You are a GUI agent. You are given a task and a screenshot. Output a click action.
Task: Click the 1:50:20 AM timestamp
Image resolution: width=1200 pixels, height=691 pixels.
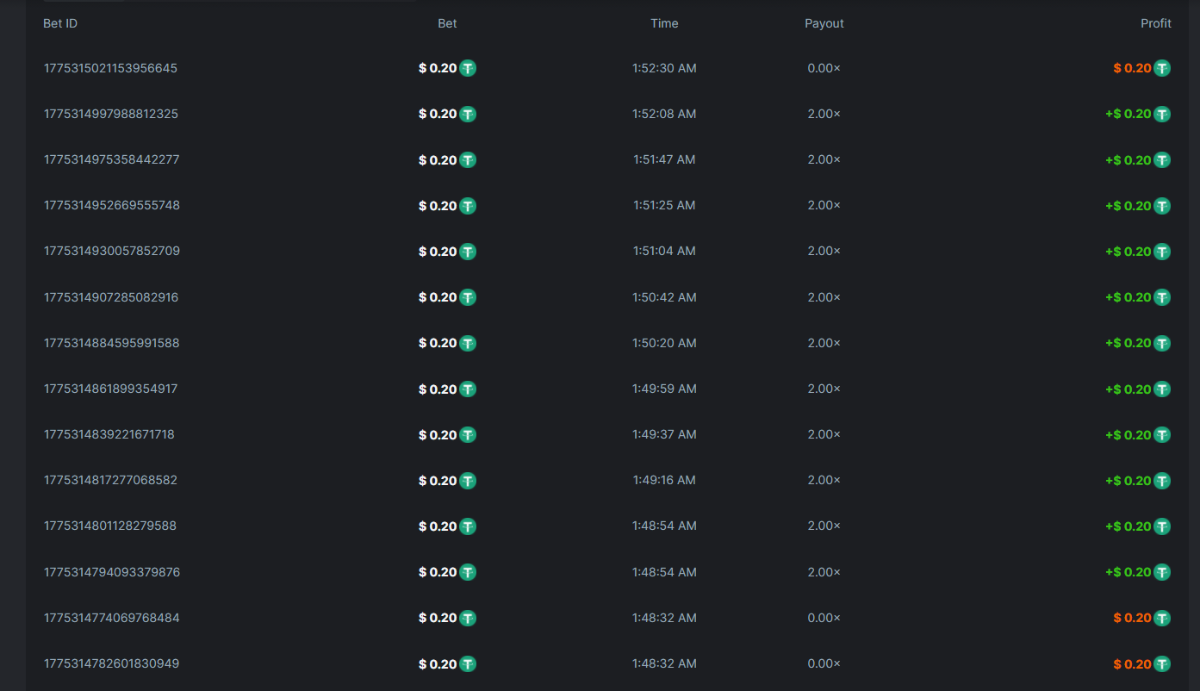(664, 343)
